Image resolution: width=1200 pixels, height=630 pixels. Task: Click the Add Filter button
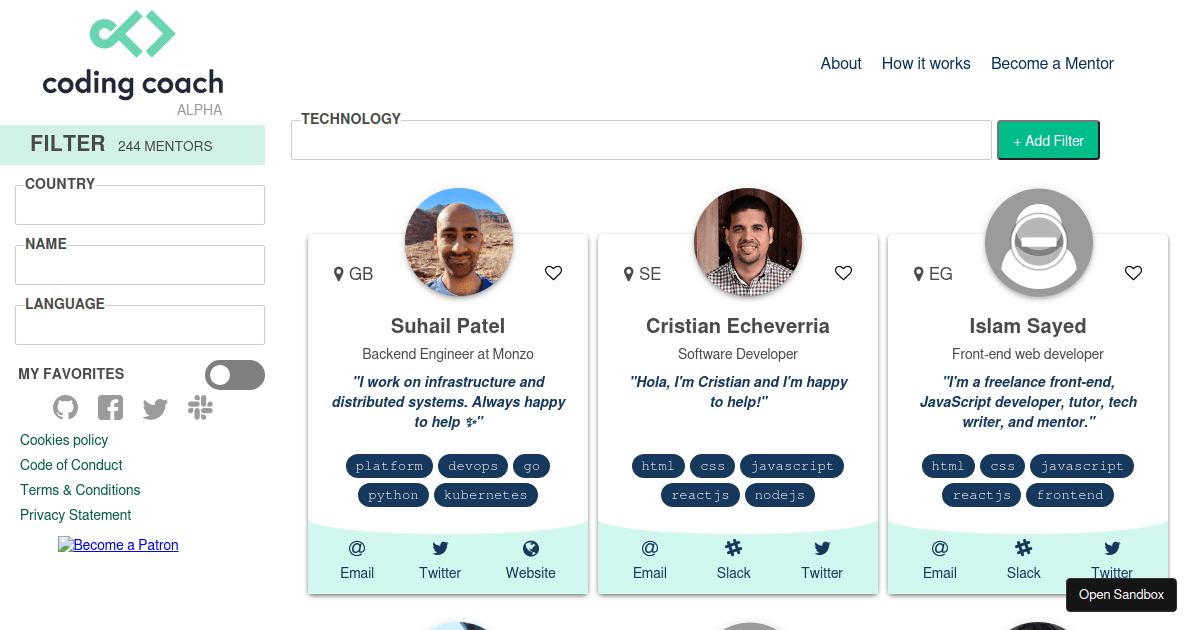click(1048, 141)
